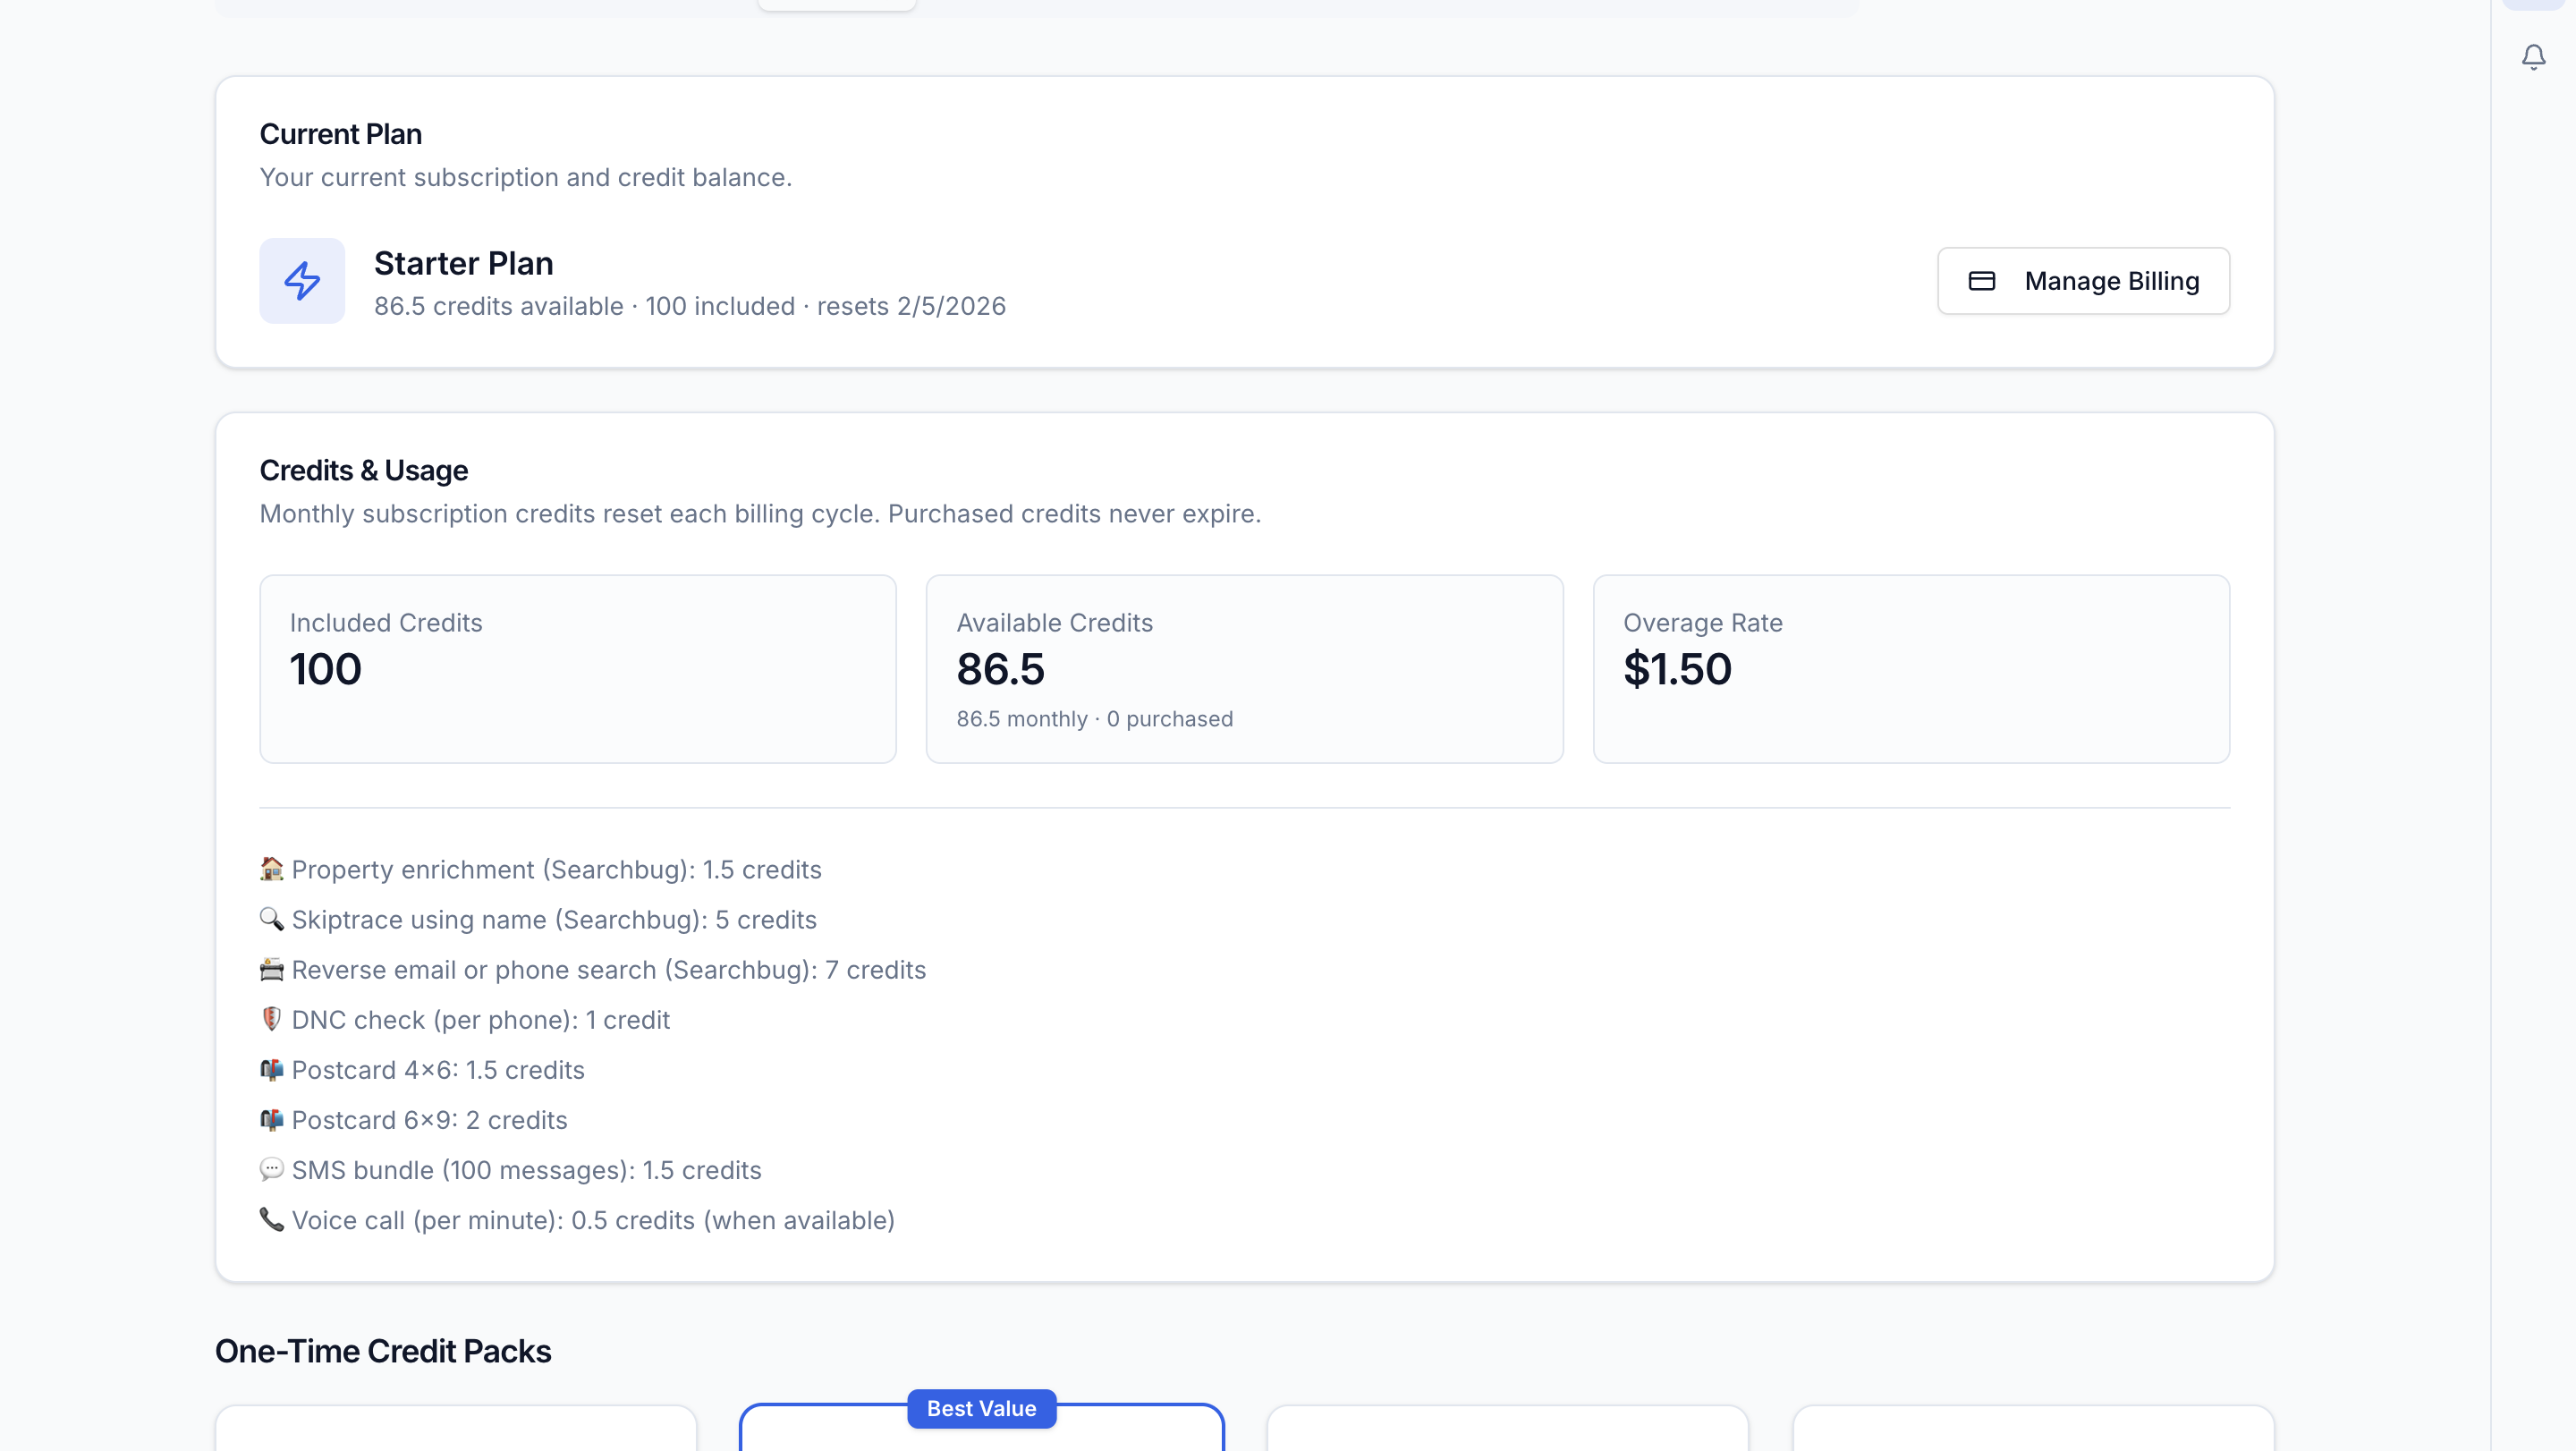The height and width of the screenshot is (1451, 2576).
Task: Click the Best Value badge
Action: click(x=981, y=1408)
